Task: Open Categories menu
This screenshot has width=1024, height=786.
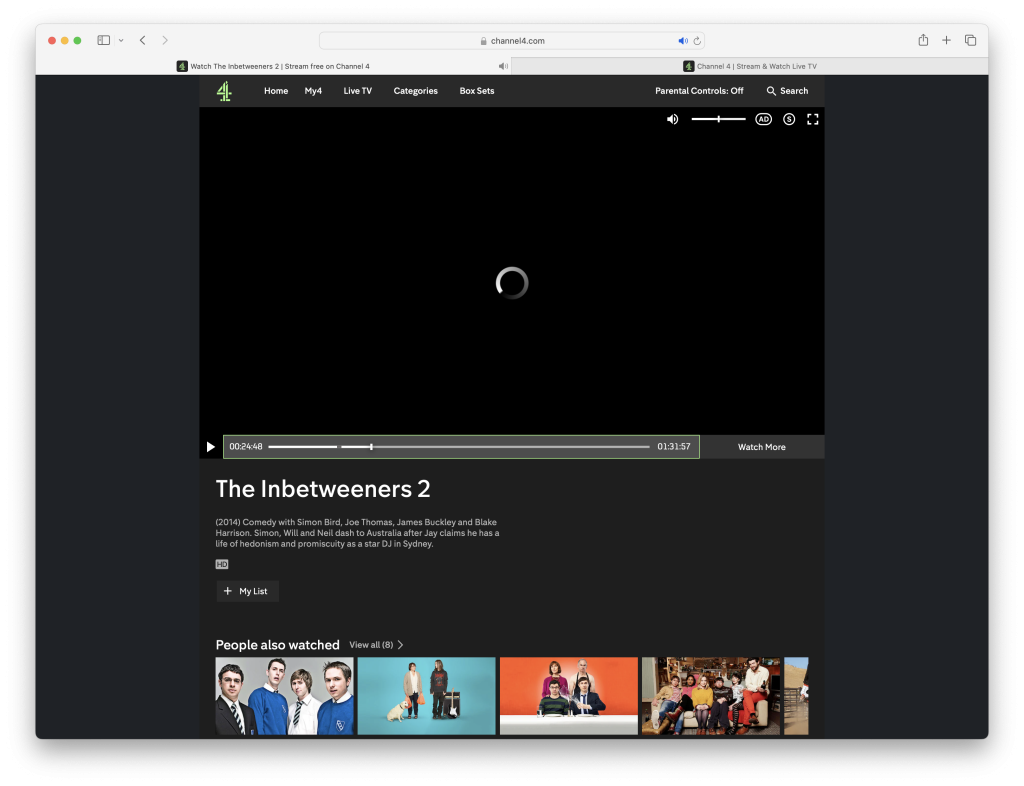Action: (415, 91)
